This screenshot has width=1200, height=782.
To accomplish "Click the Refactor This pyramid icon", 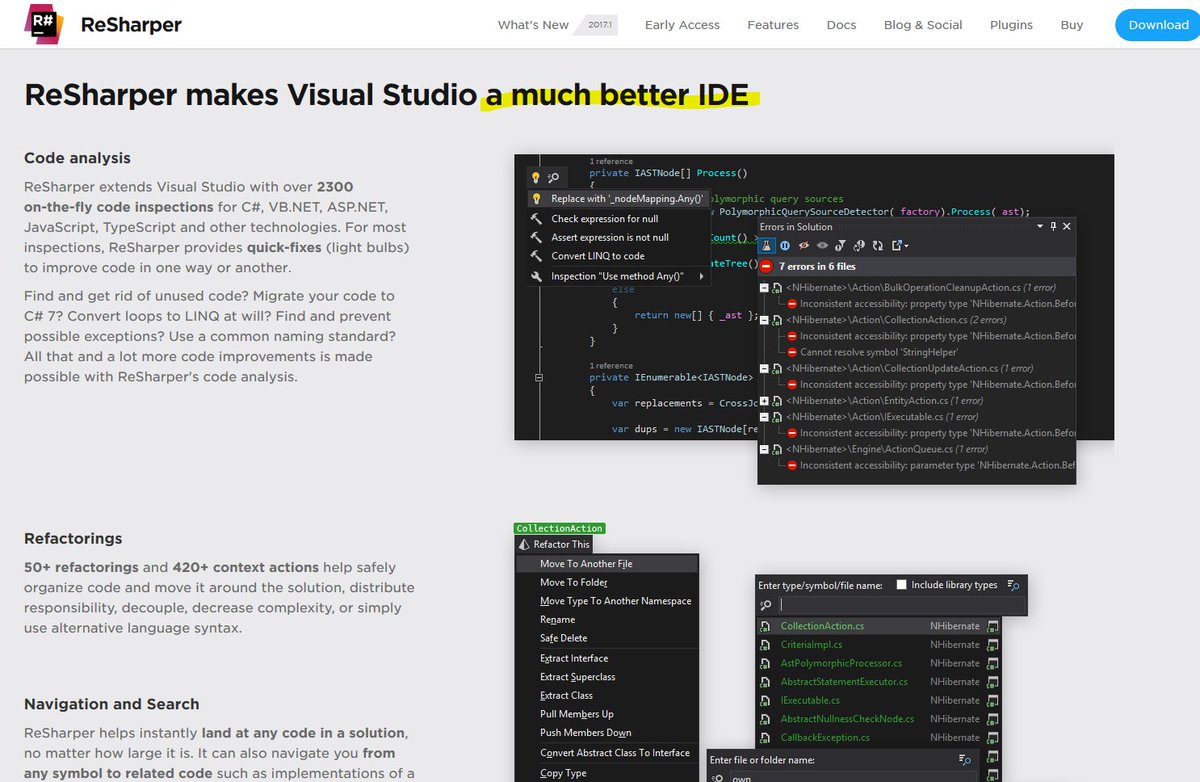I will [523, 544].
